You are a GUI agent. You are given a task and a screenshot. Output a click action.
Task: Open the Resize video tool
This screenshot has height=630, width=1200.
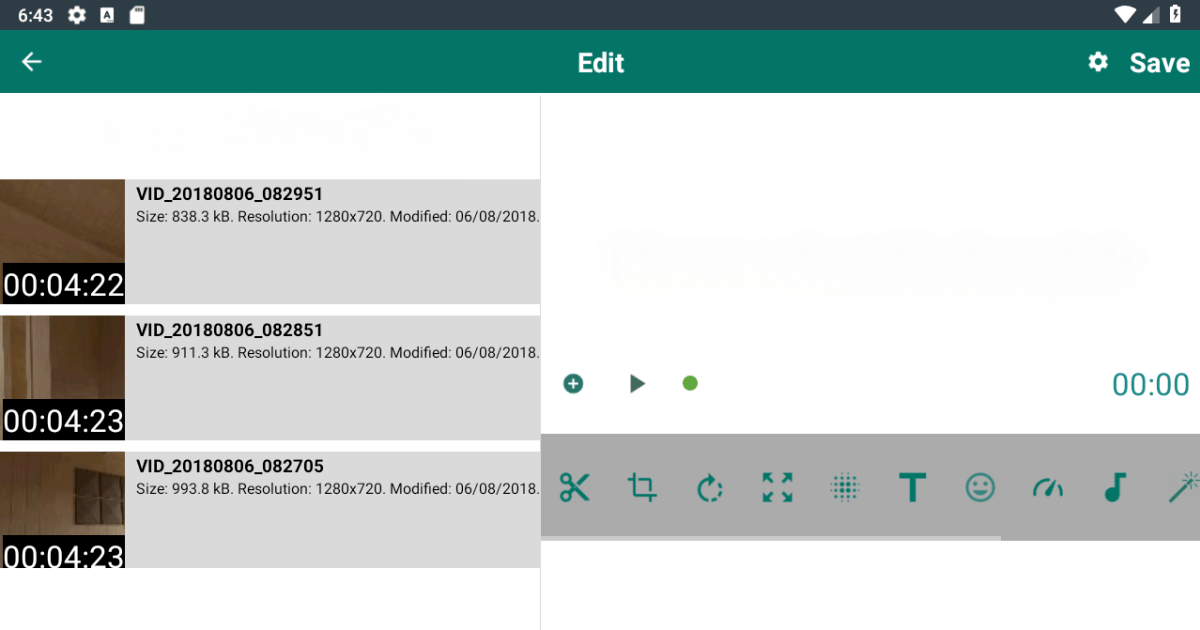[x=777, y=488]
